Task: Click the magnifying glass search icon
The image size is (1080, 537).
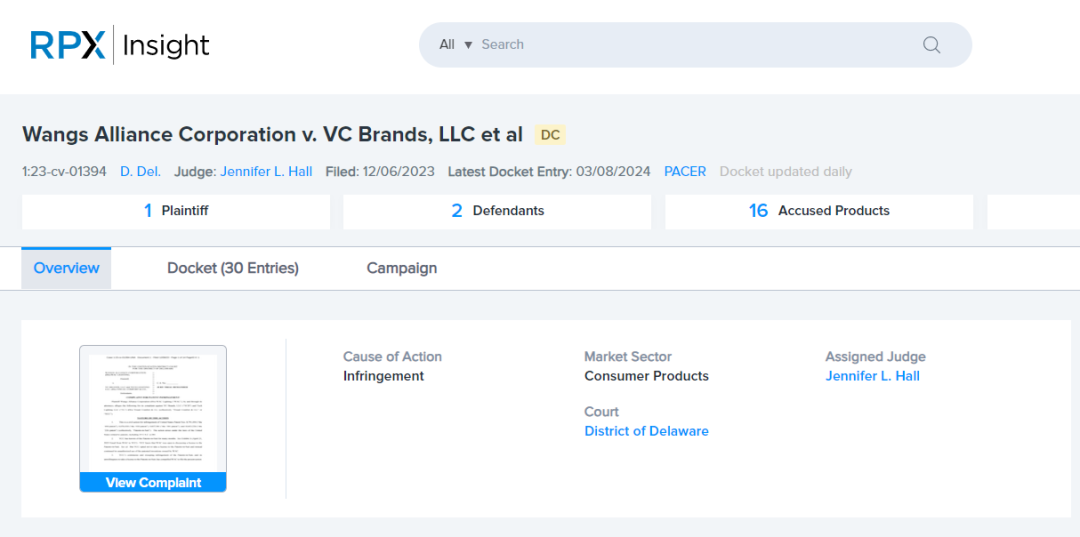Action: tap(931, 45)
